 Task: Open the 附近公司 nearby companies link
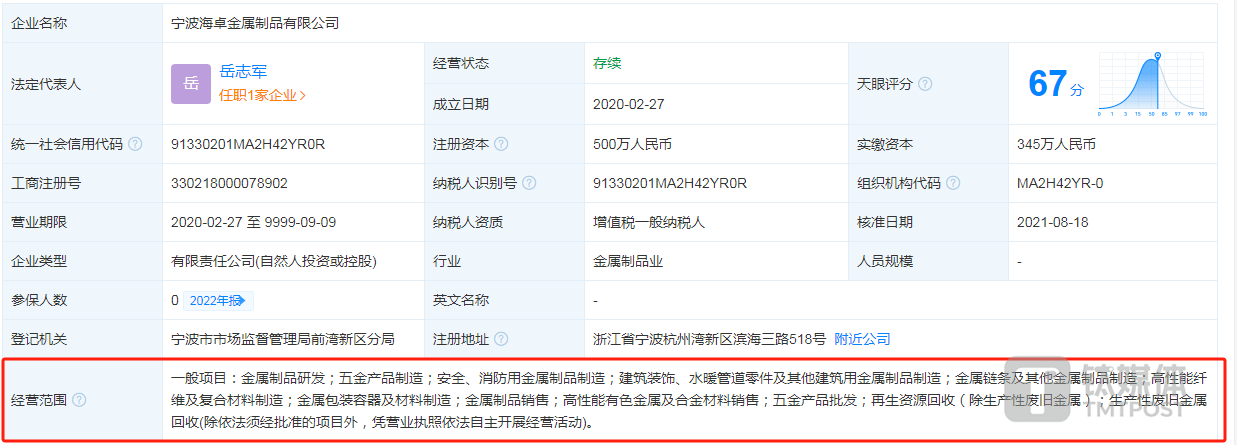click(x=862, y=339)
